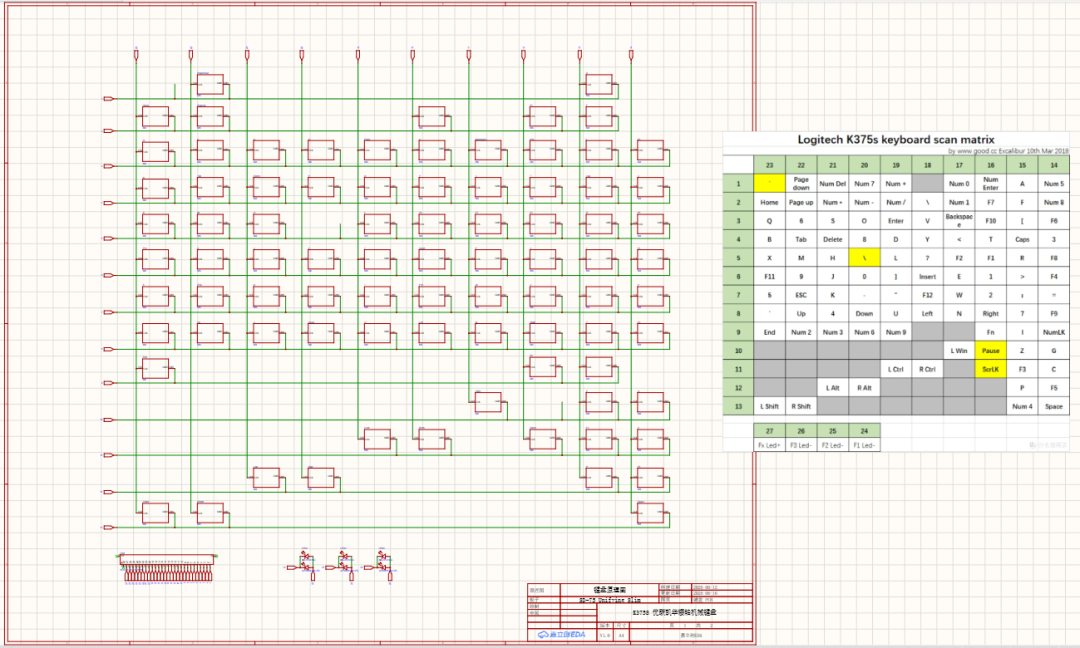Click the 'L Win' cell in row 10
The width and height of the screenshot is (1080, 648).
coord(959,351)
